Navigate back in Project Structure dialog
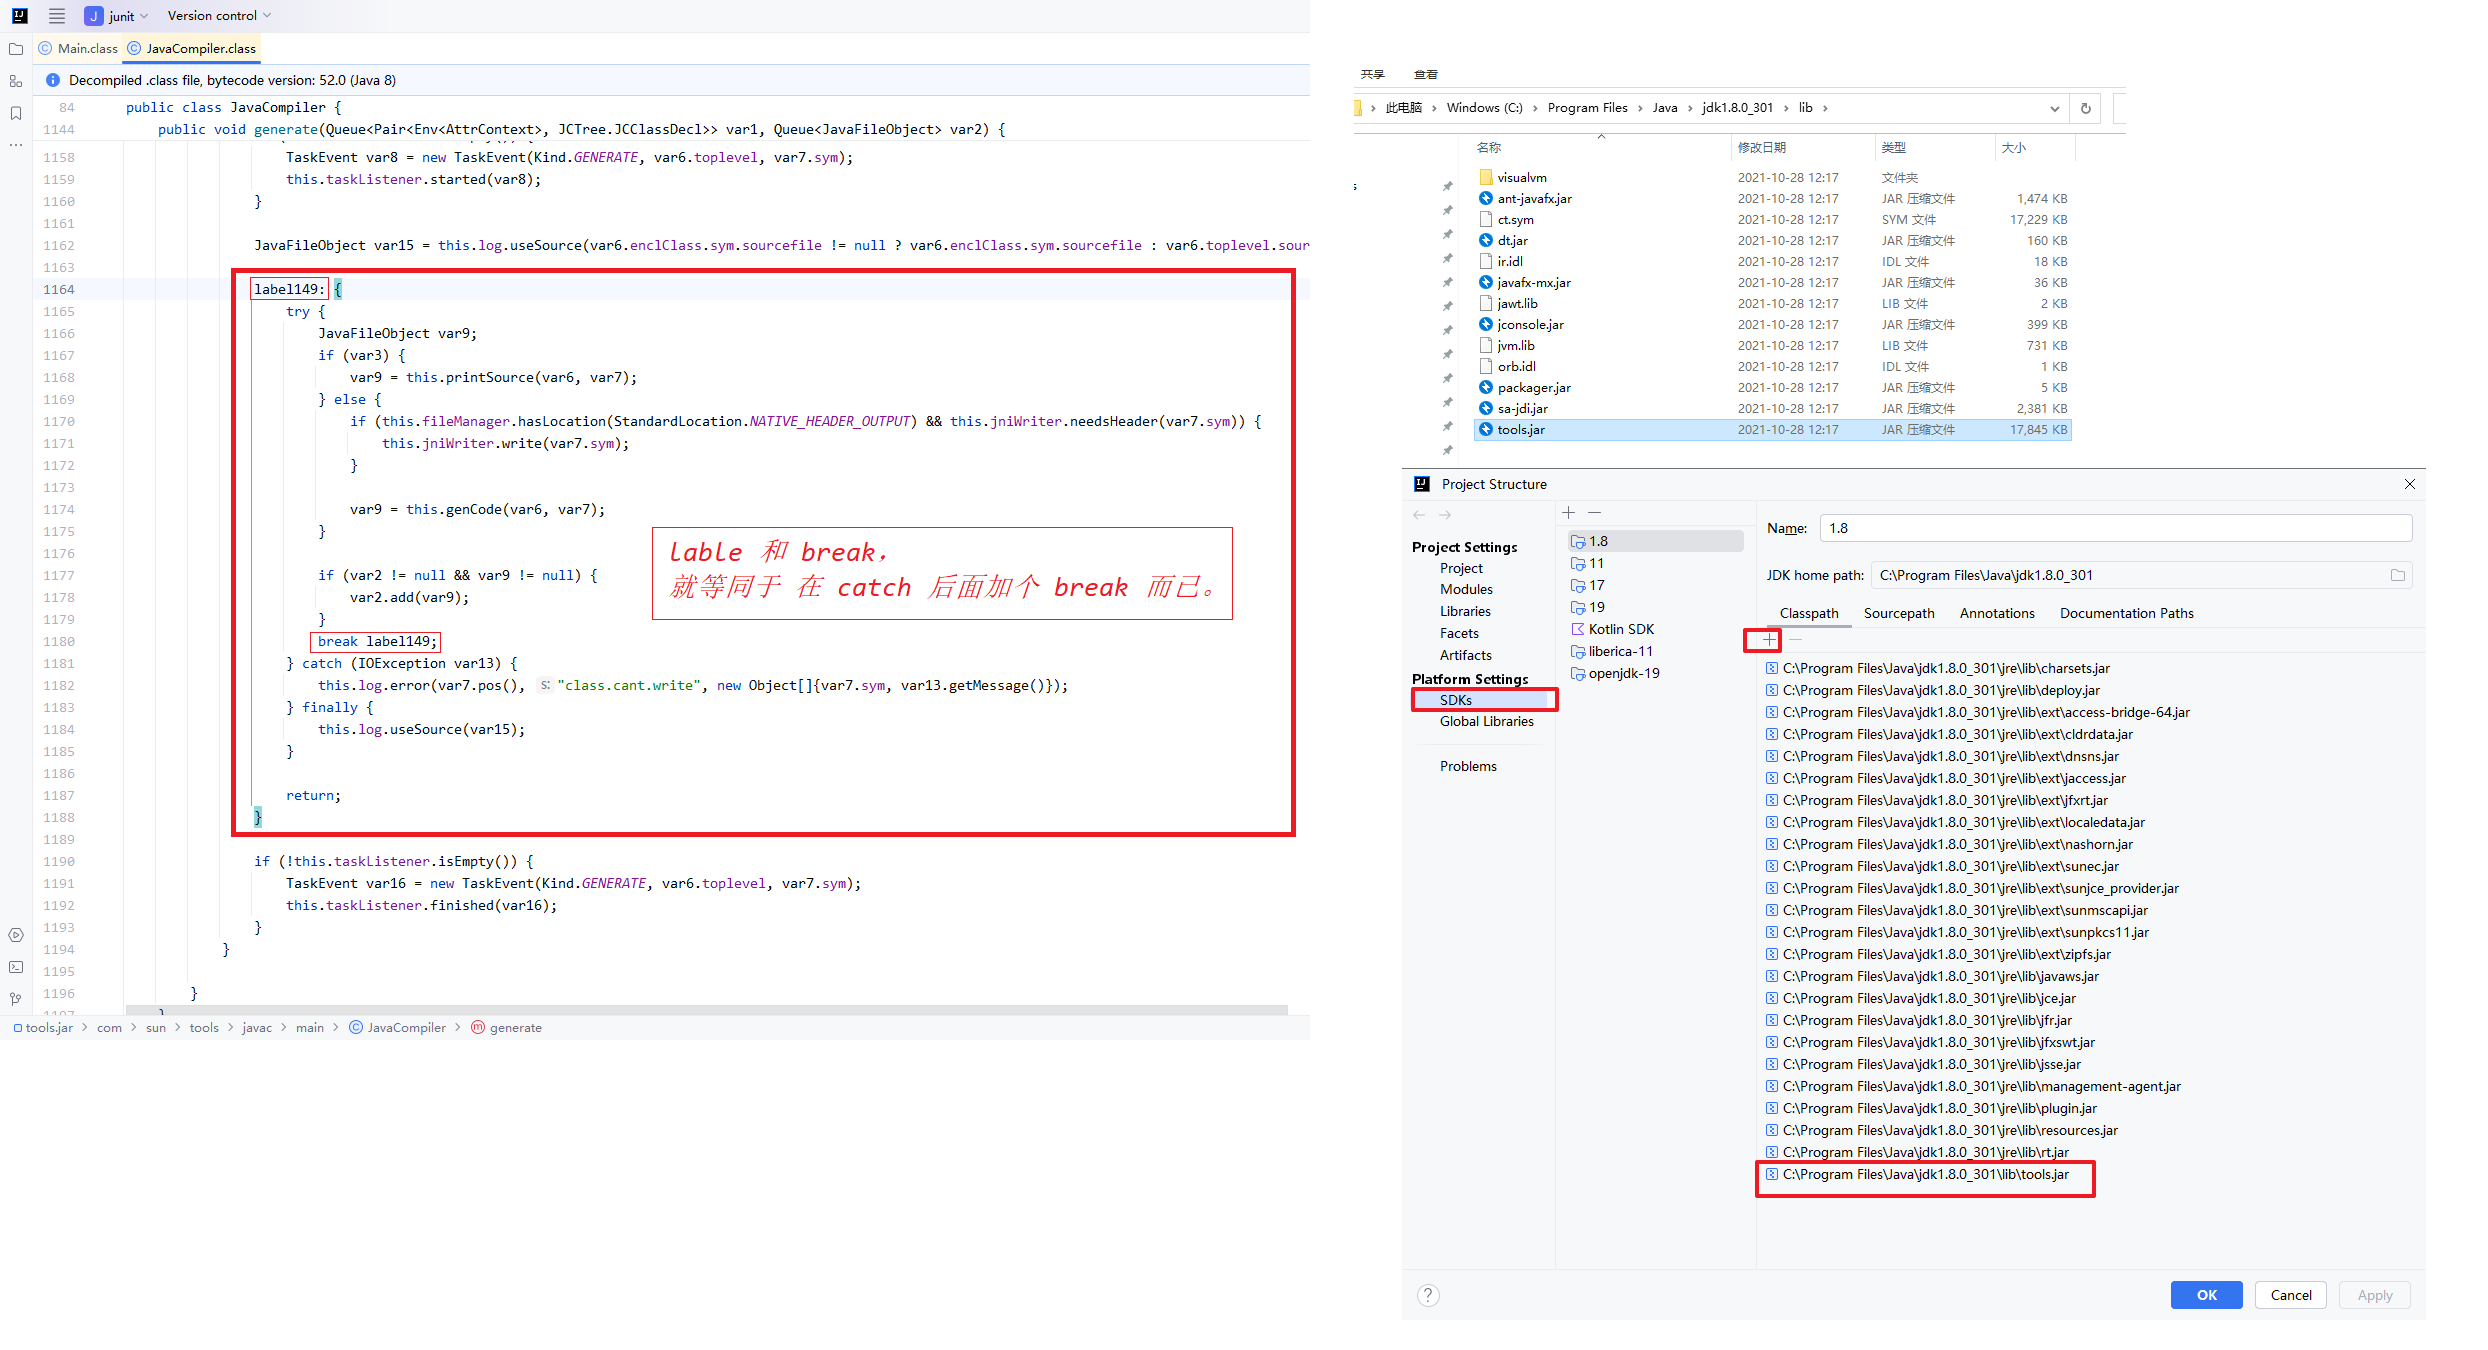 (x=1419, y=515)
